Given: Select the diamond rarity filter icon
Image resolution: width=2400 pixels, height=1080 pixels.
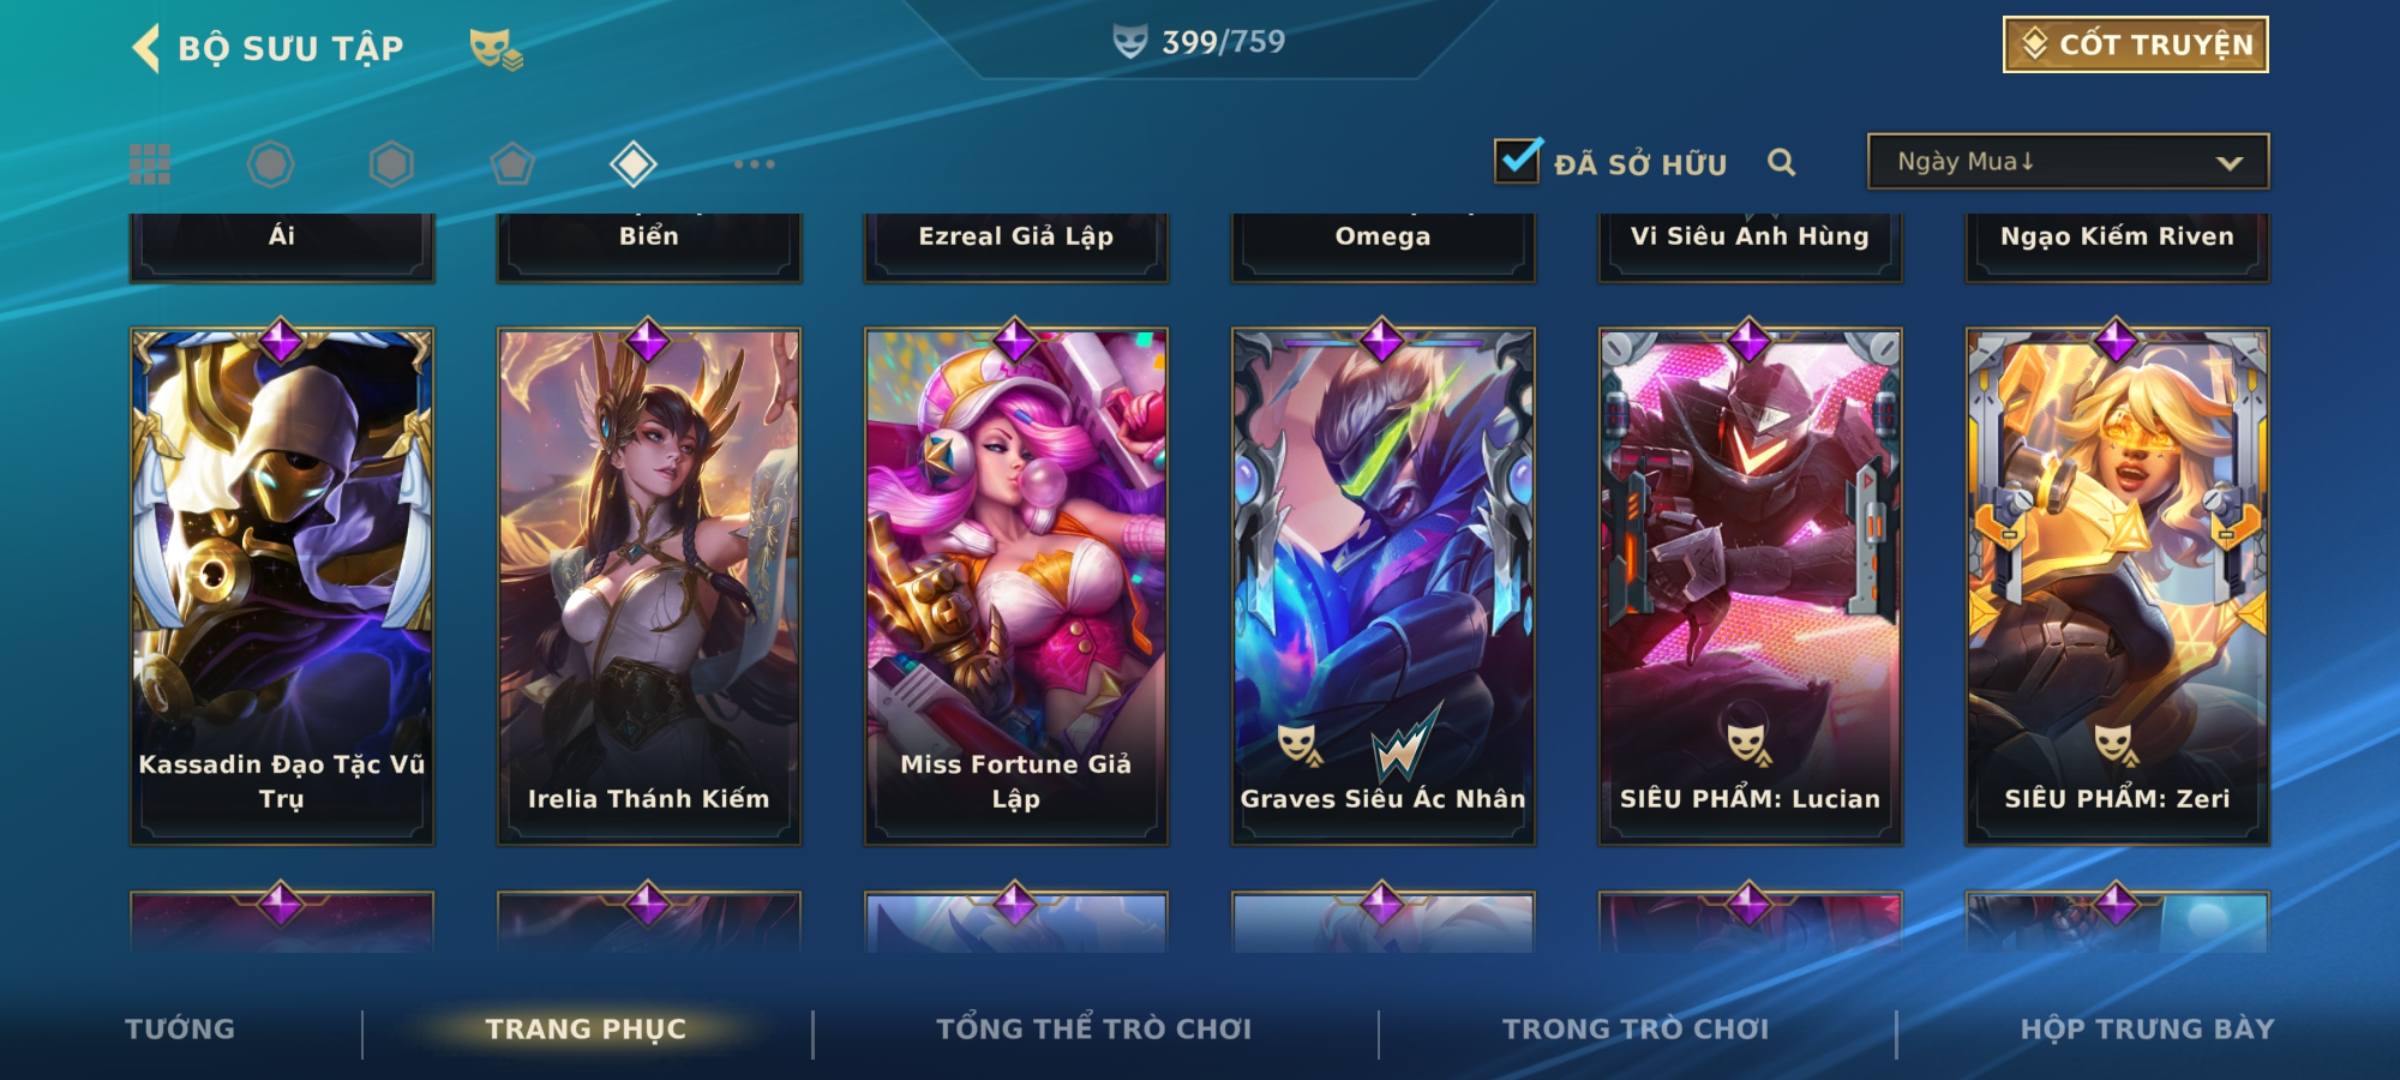Looking at the screenshot, I should click(x=633, y=164).
